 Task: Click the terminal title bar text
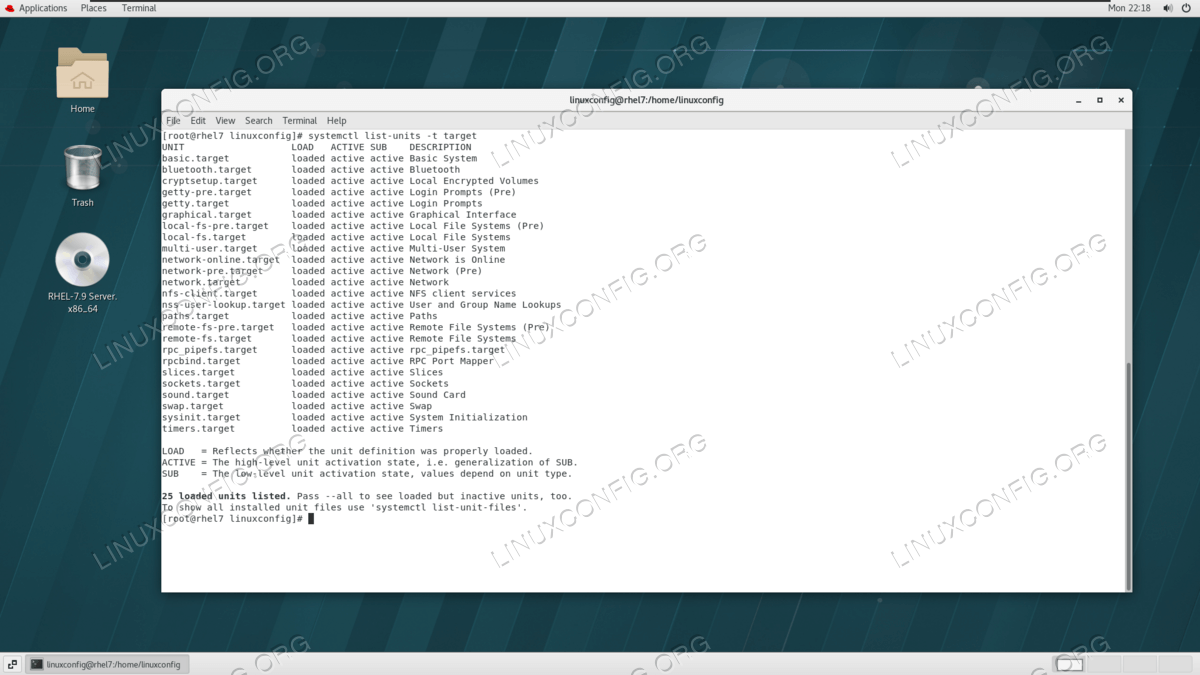pyautogui.click(x=646, y=100)
